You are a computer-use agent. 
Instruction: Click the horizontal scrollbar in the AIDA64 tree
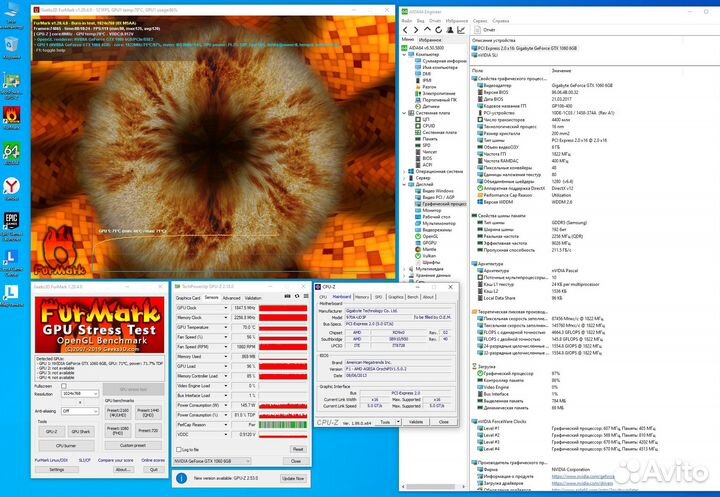[434, 486]
